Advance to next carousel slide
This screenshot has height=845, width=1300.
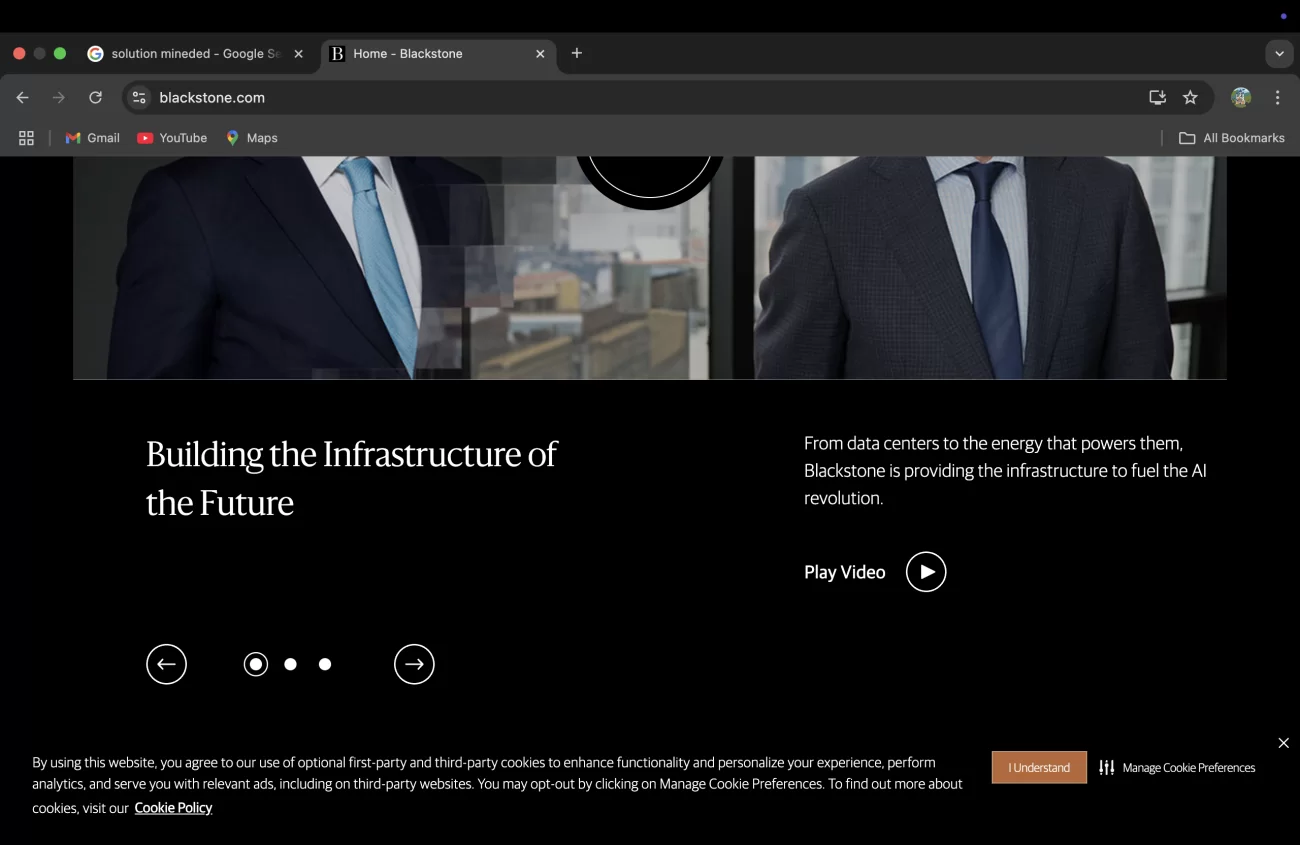(414, 664)
